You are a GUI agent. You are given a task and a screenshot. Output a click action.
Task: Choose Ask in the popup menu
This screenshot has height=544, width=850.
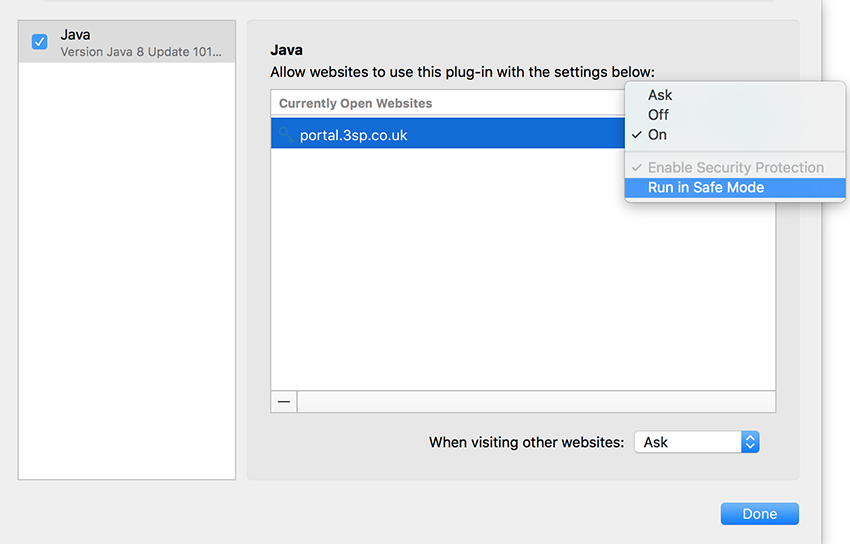click(x=660, y=95)
